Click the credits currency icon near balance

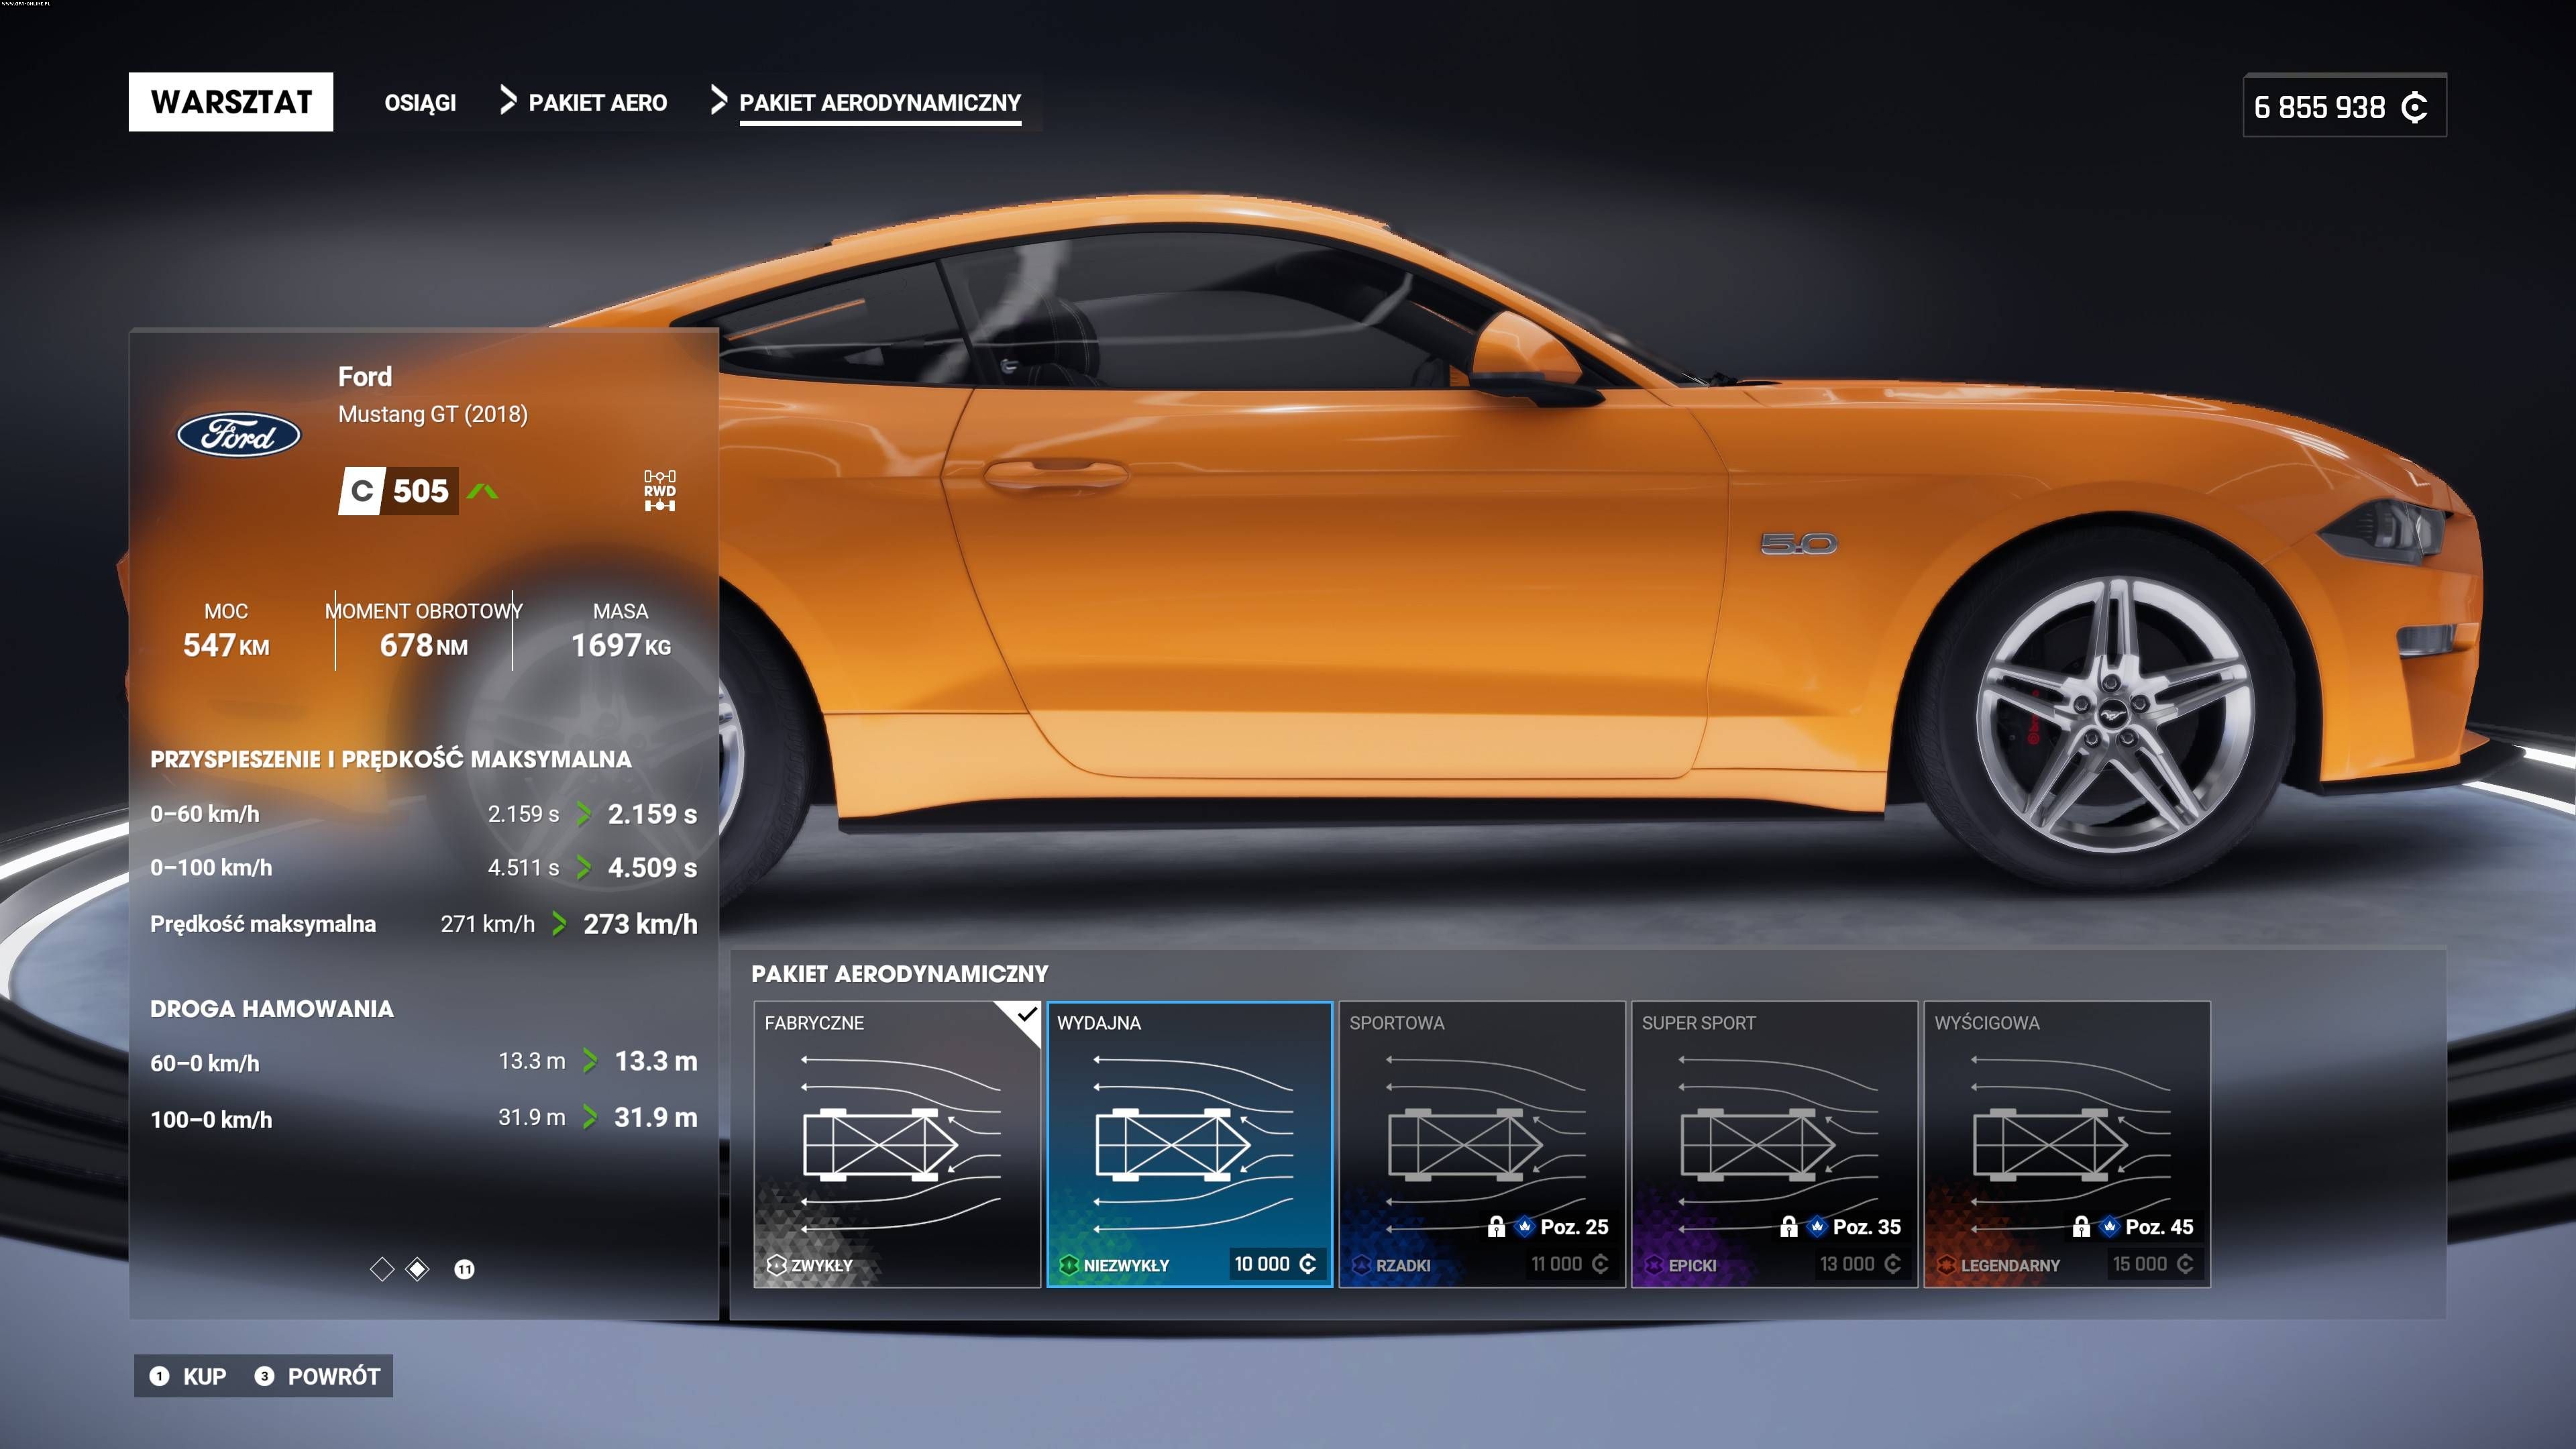tap(2414, 107)
